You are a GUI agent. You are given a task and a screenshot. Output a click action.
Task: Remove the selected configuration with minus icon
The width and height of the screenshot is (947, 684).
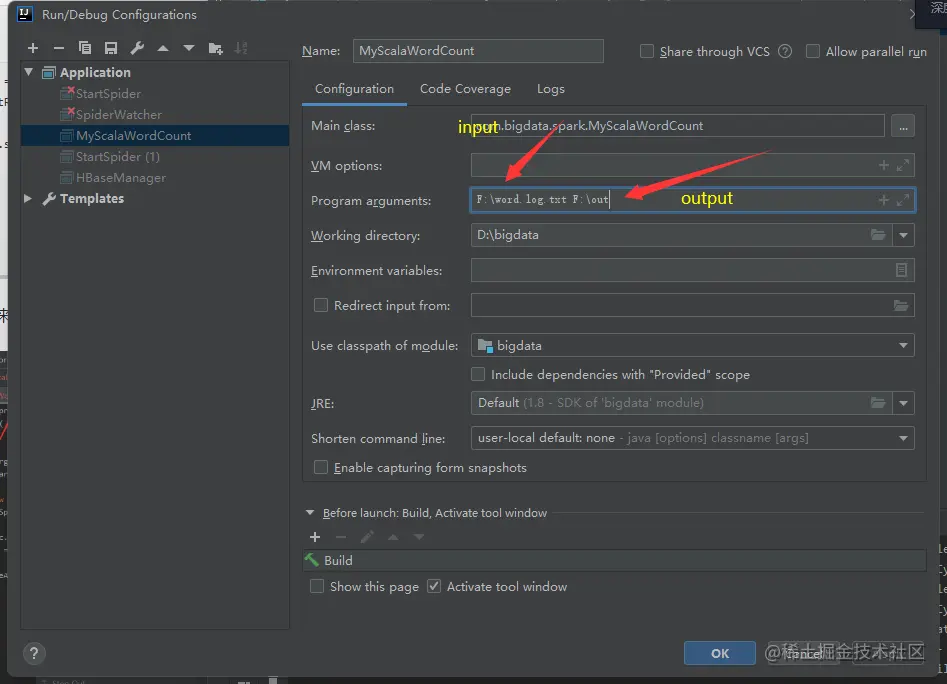(59, 48)
